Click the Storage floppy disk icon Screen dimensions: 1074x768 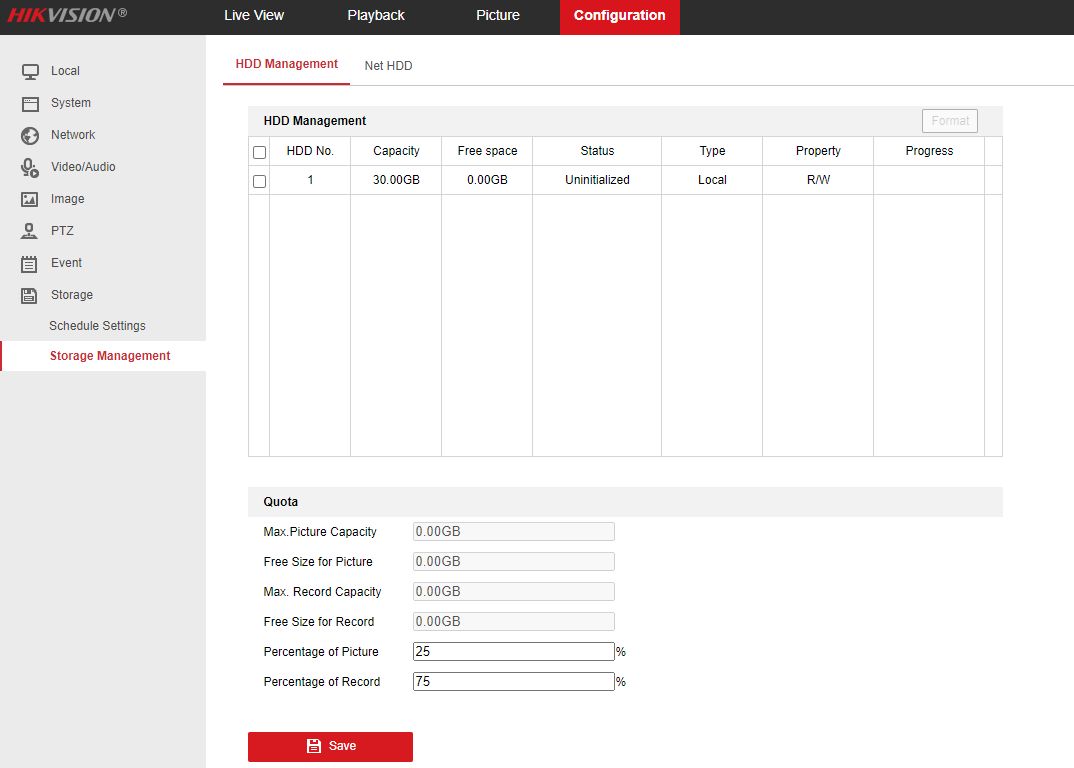(x=30, y=295)
